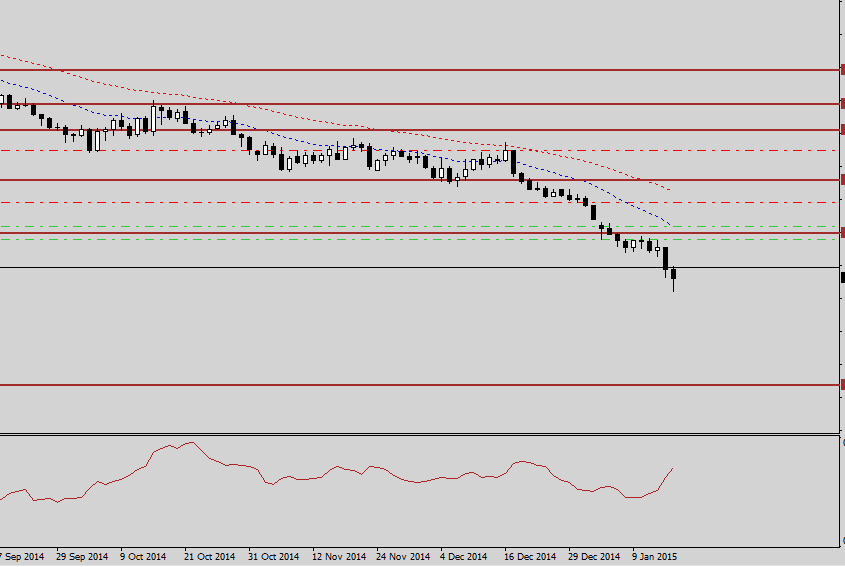Click the 29 Sep 2014 date label
The image size is (845, 567).
(82, 556)
